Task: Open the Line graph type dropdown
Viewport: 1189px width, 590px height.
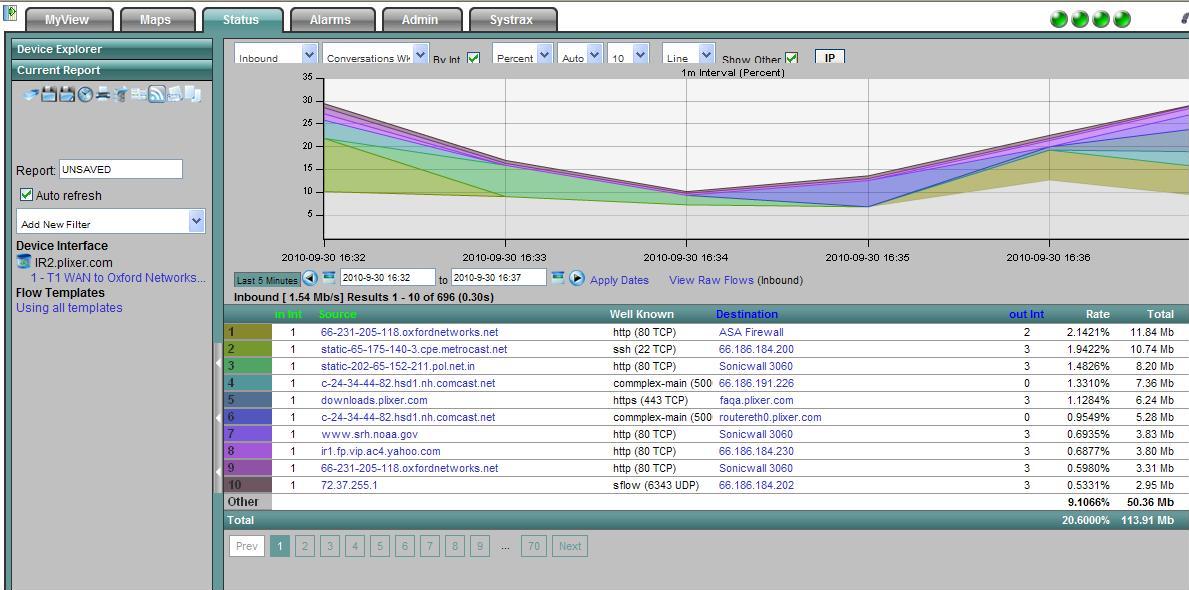Action: tap(689, 55)
